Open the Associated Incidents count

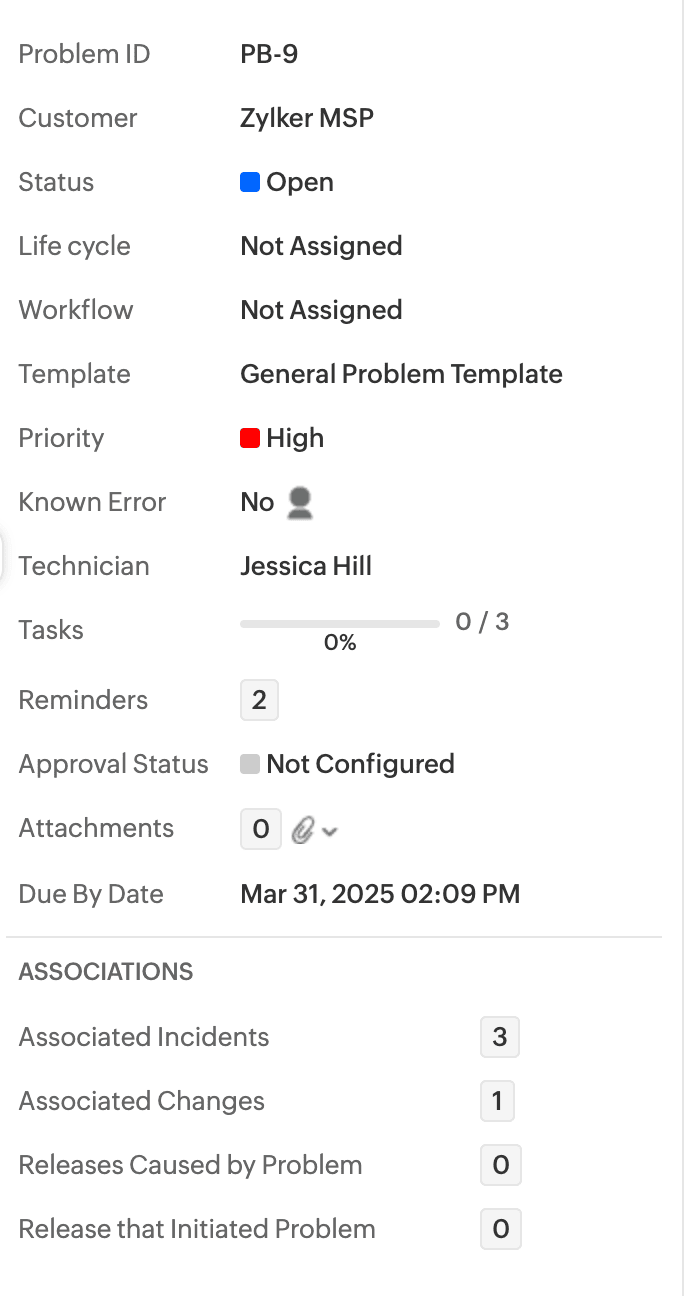[499, 1037]
